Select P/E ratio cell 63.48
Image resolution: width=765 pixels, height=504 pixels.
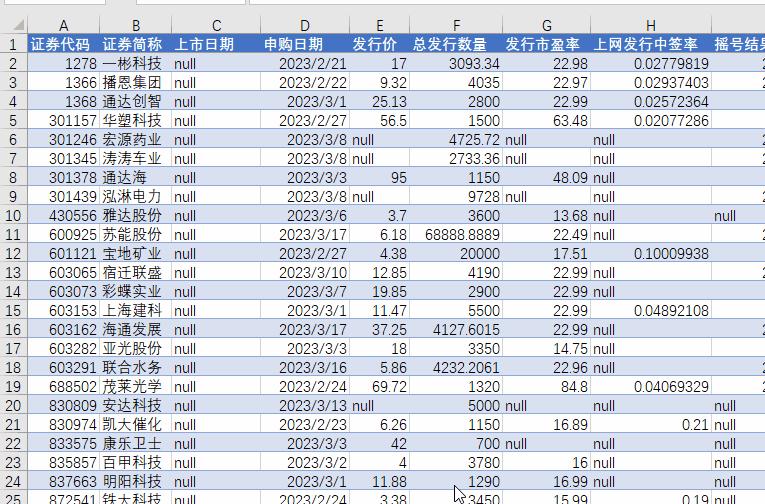546,121
